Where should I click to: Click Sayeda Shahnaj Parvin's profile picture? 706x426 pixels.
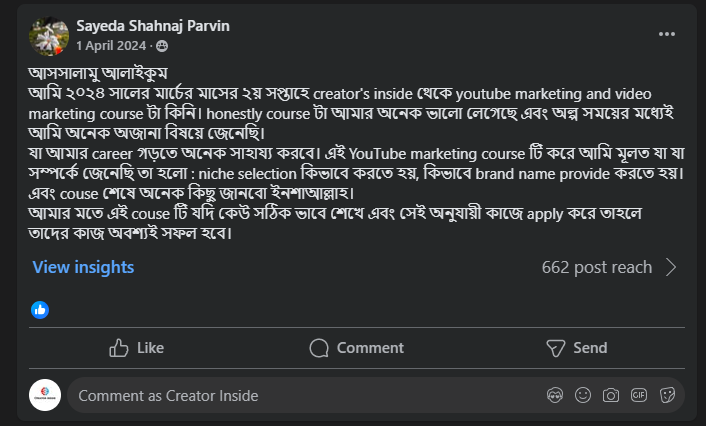pyautogui.click(x=48, y=36)
